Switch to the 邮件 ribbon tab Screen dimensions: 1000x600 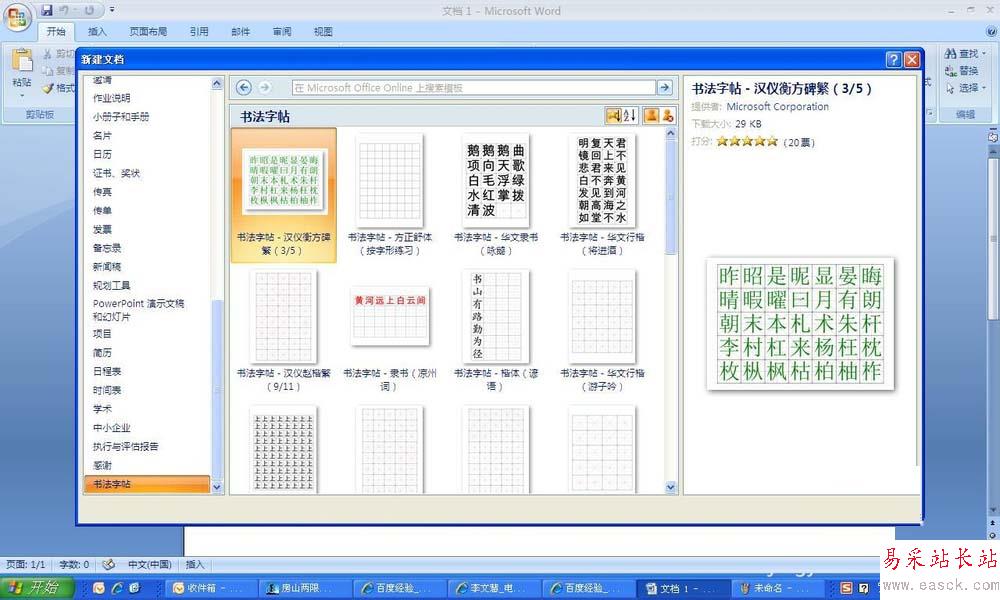pyautogui.click(x=240, y=31)
